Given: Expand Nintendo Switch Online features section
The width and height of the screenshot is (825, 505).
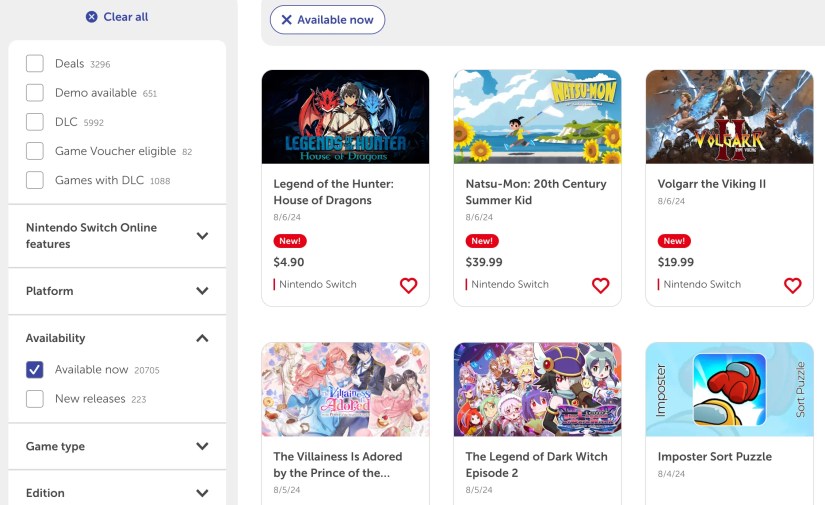Looking at the screenshot, I should pyautogui.click(x=117, y=236).
